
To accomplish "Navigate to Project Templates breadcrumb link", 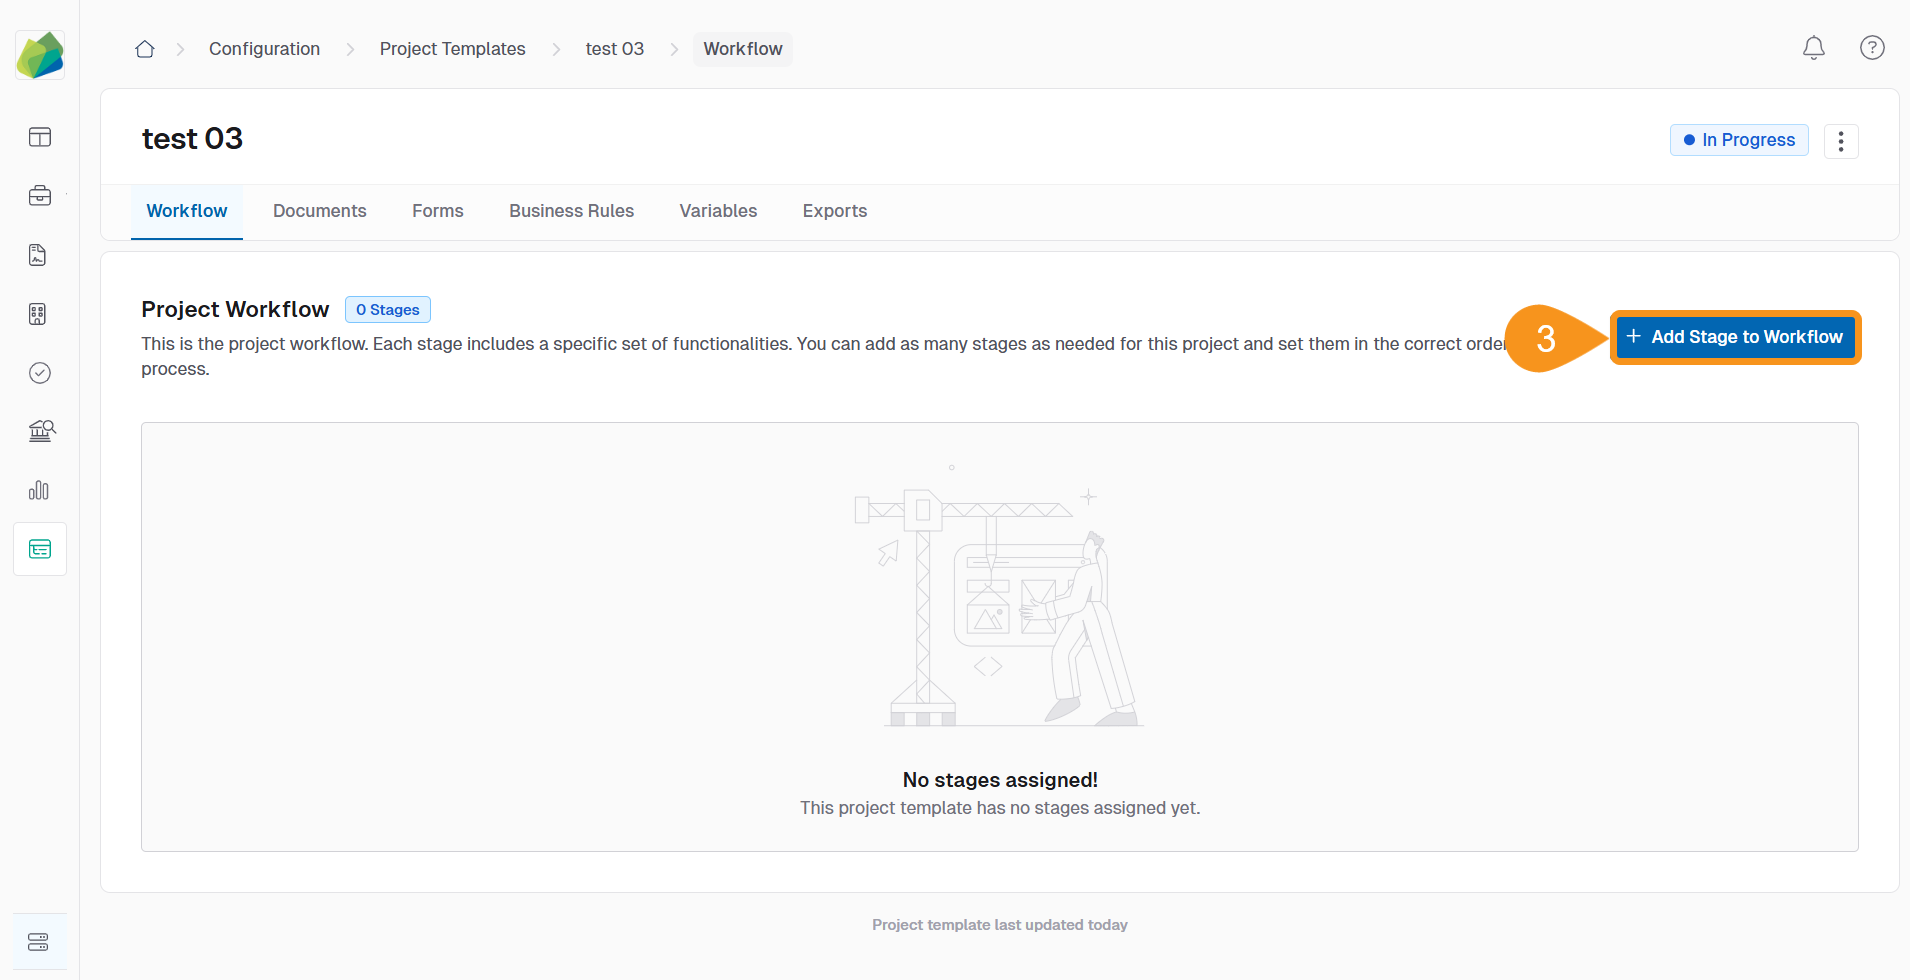I will pyautogui.click(x=452, y=48).
